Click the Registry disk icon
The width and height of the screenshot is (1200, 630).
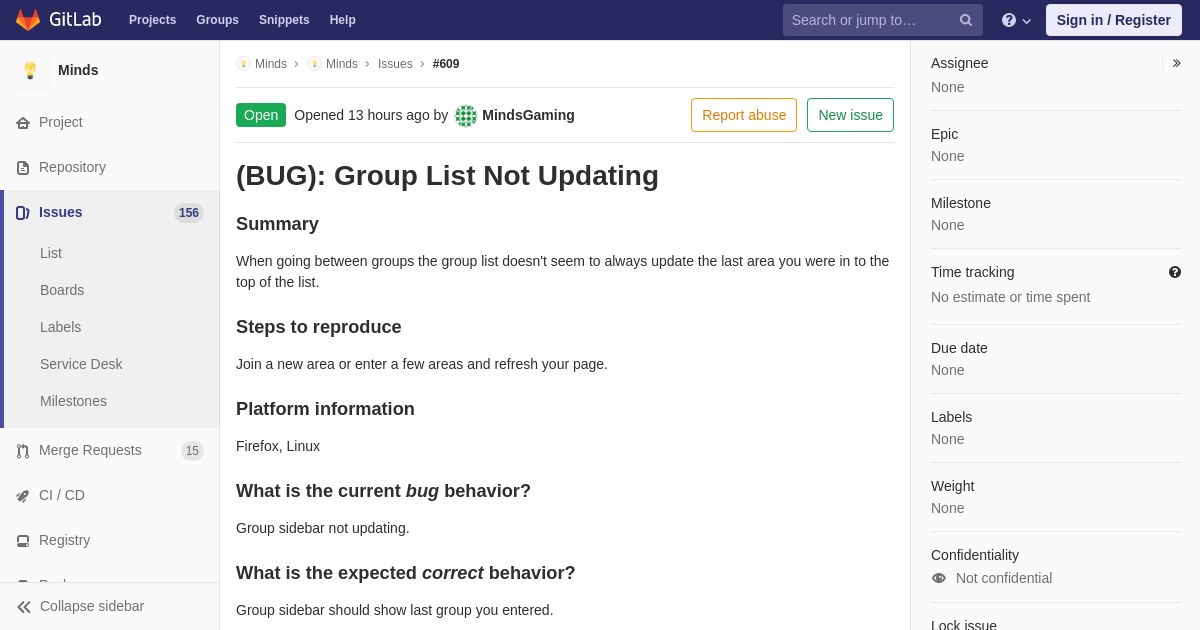click(23, 541)
